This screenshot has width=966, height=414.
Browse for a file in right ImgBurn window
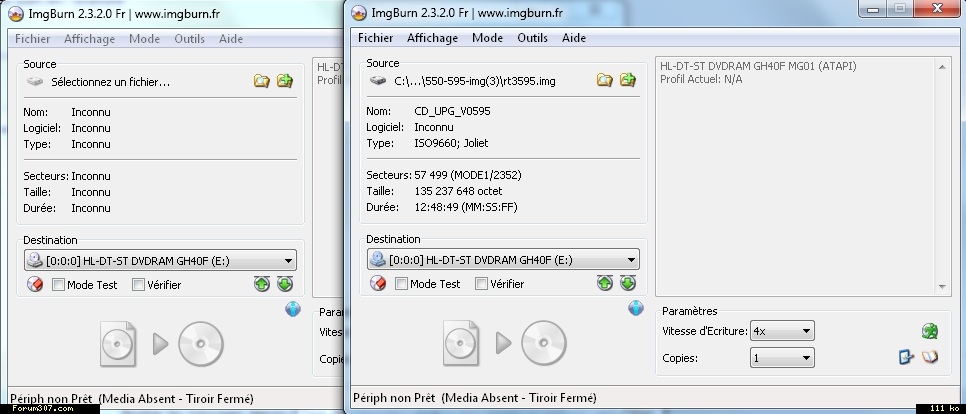[605, 80]
